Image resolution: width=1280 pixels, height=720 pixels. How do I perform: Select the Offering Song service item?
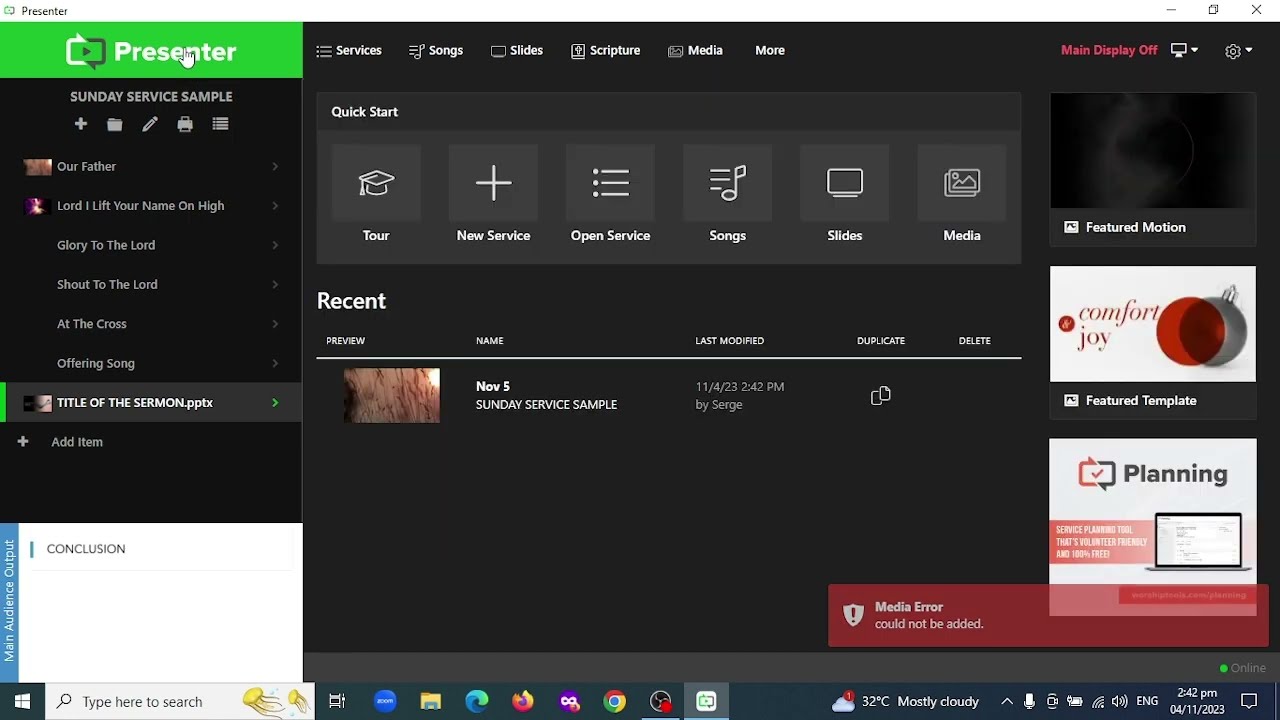(x=151, y=363)
